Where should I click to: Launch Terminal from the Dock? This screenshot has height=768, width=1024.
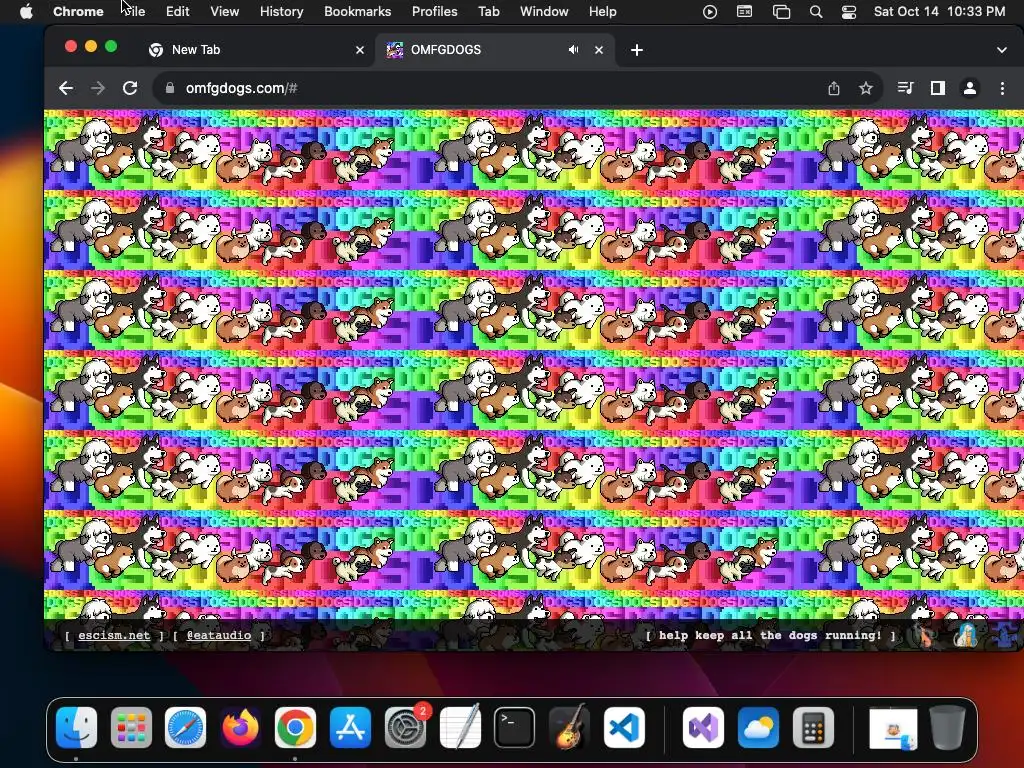(515, 728)
